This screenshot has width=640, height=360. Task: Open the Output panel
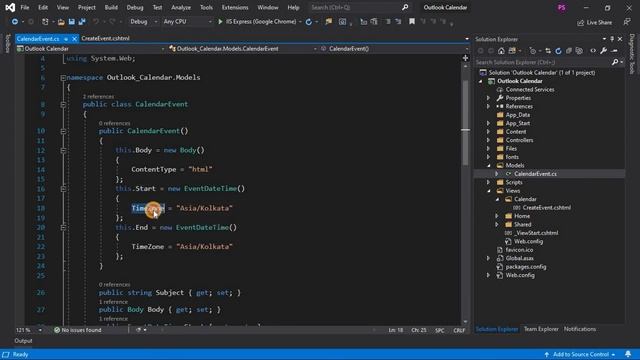pyautogui.click(x=23, y=341)
